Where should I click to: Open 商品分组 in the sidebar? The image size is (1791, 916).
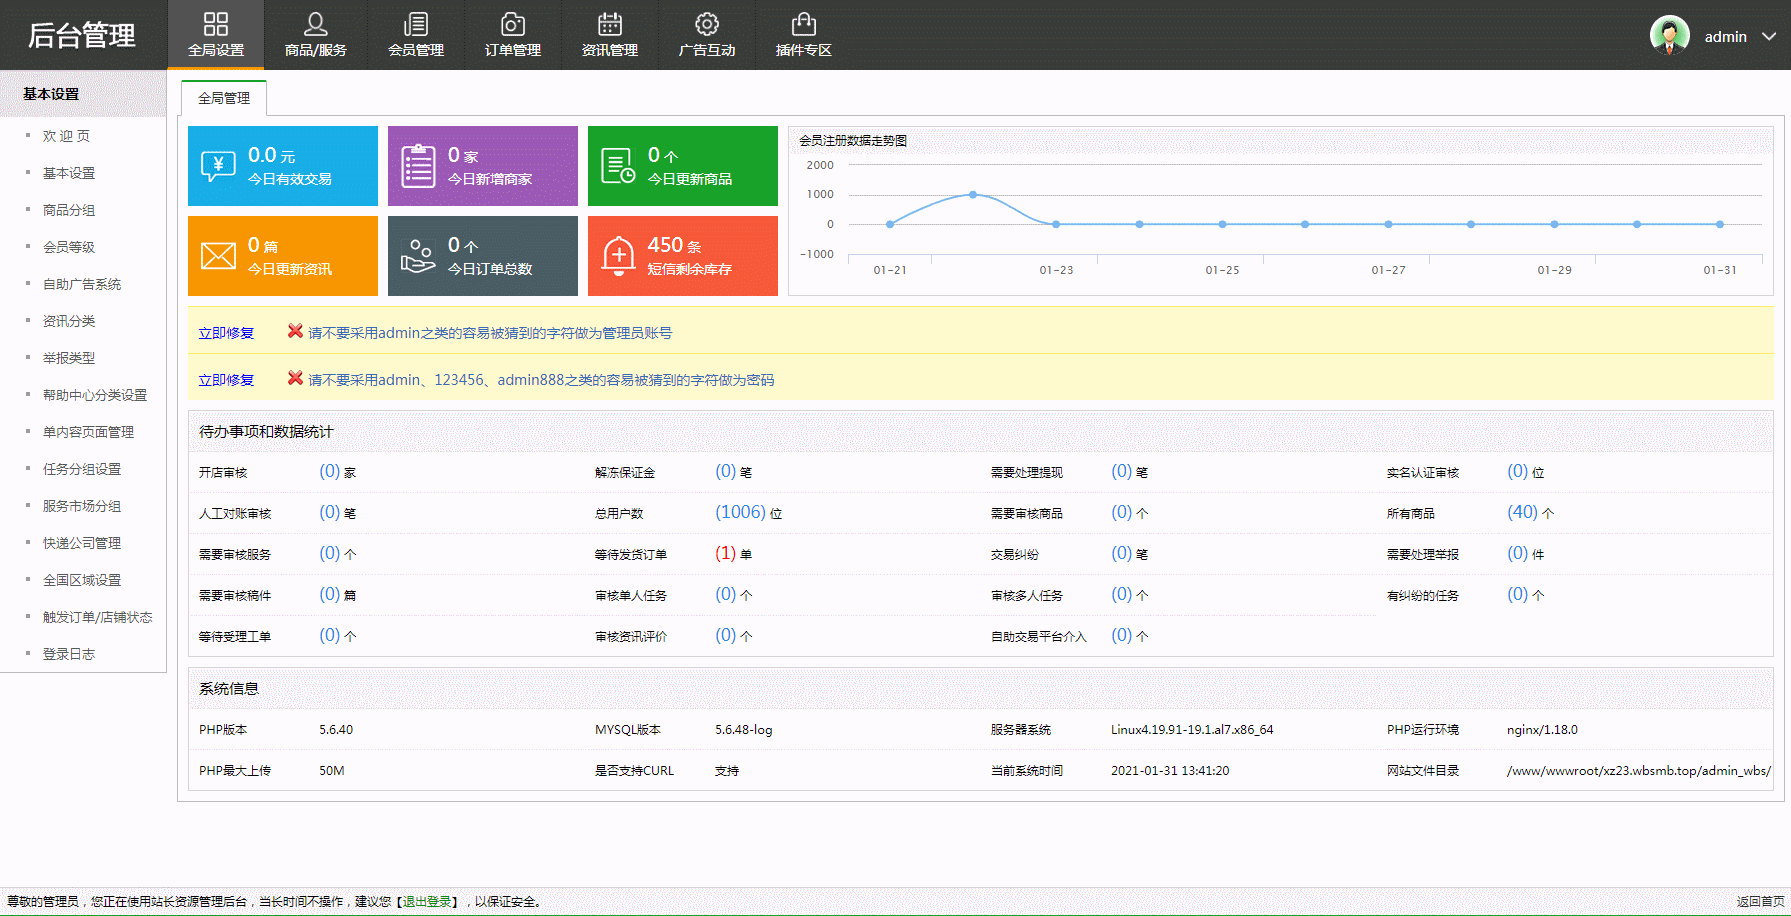pos(69,210)
